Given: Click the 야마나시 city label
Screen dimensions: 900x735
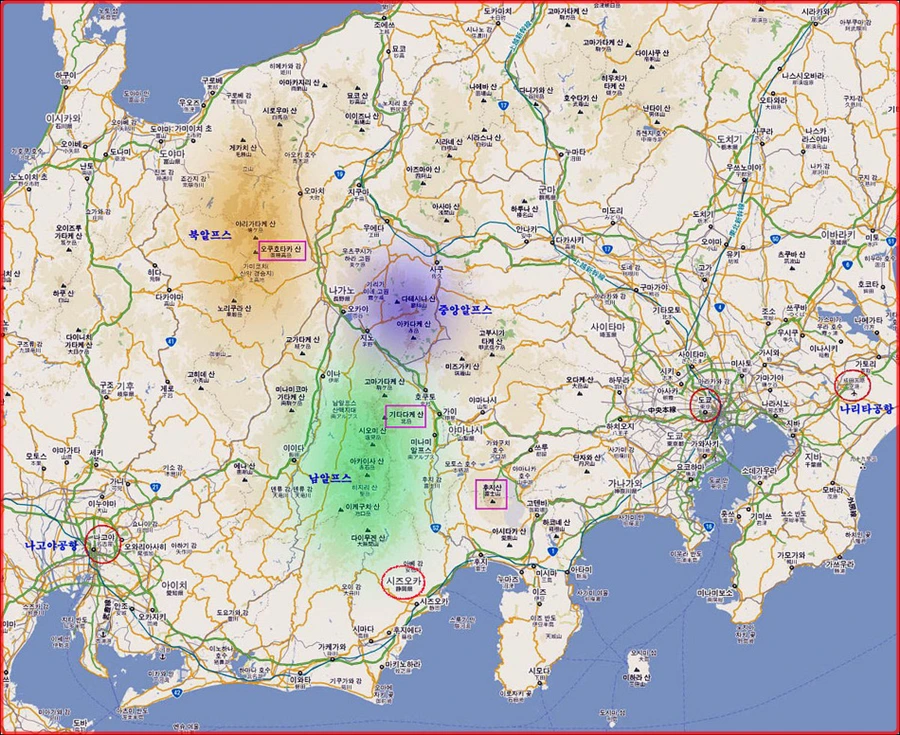Looking at the screenshot, I should pos(465,429).
